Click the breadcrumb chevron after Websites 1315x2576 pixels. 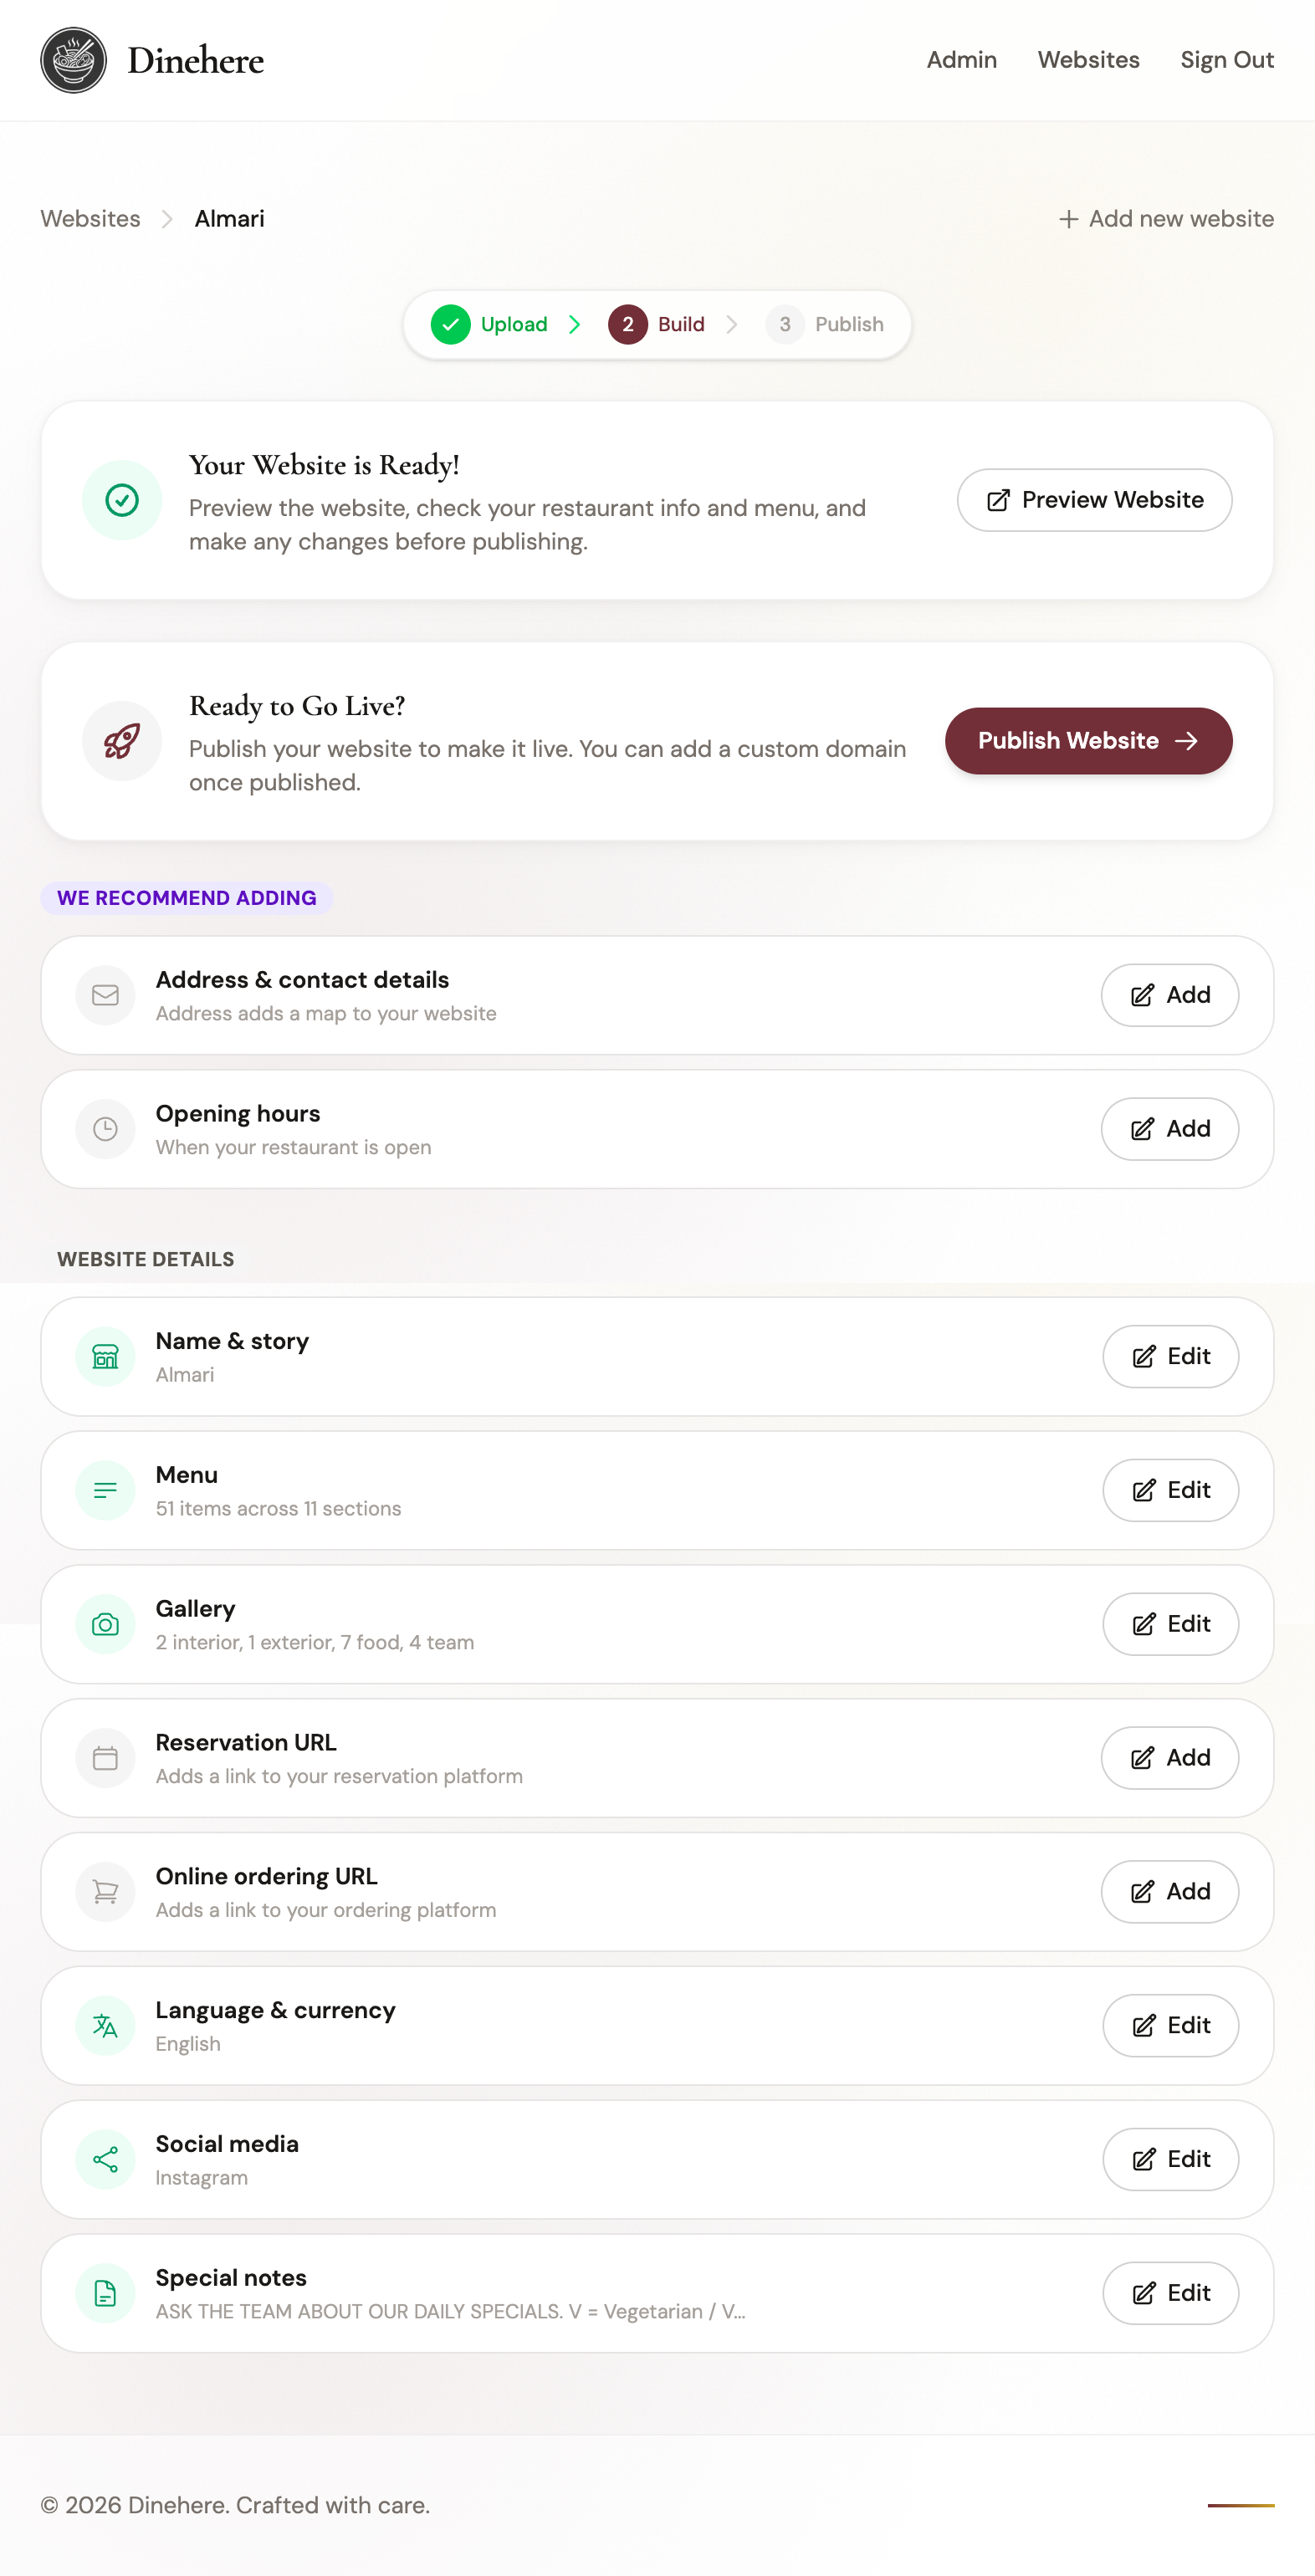point(166,218)
